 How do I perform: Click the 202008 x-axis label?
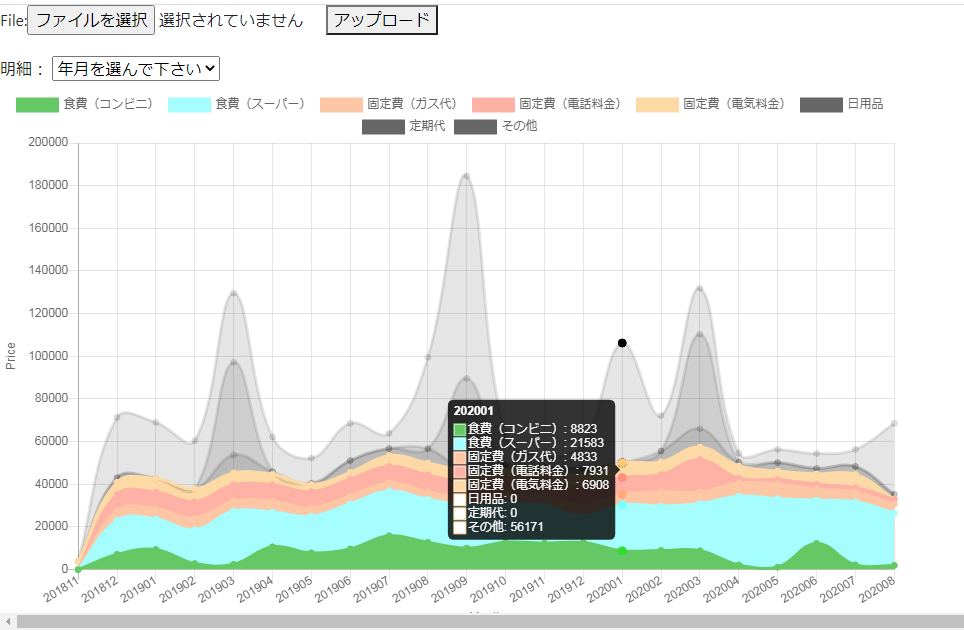click(x=877, y=589)
